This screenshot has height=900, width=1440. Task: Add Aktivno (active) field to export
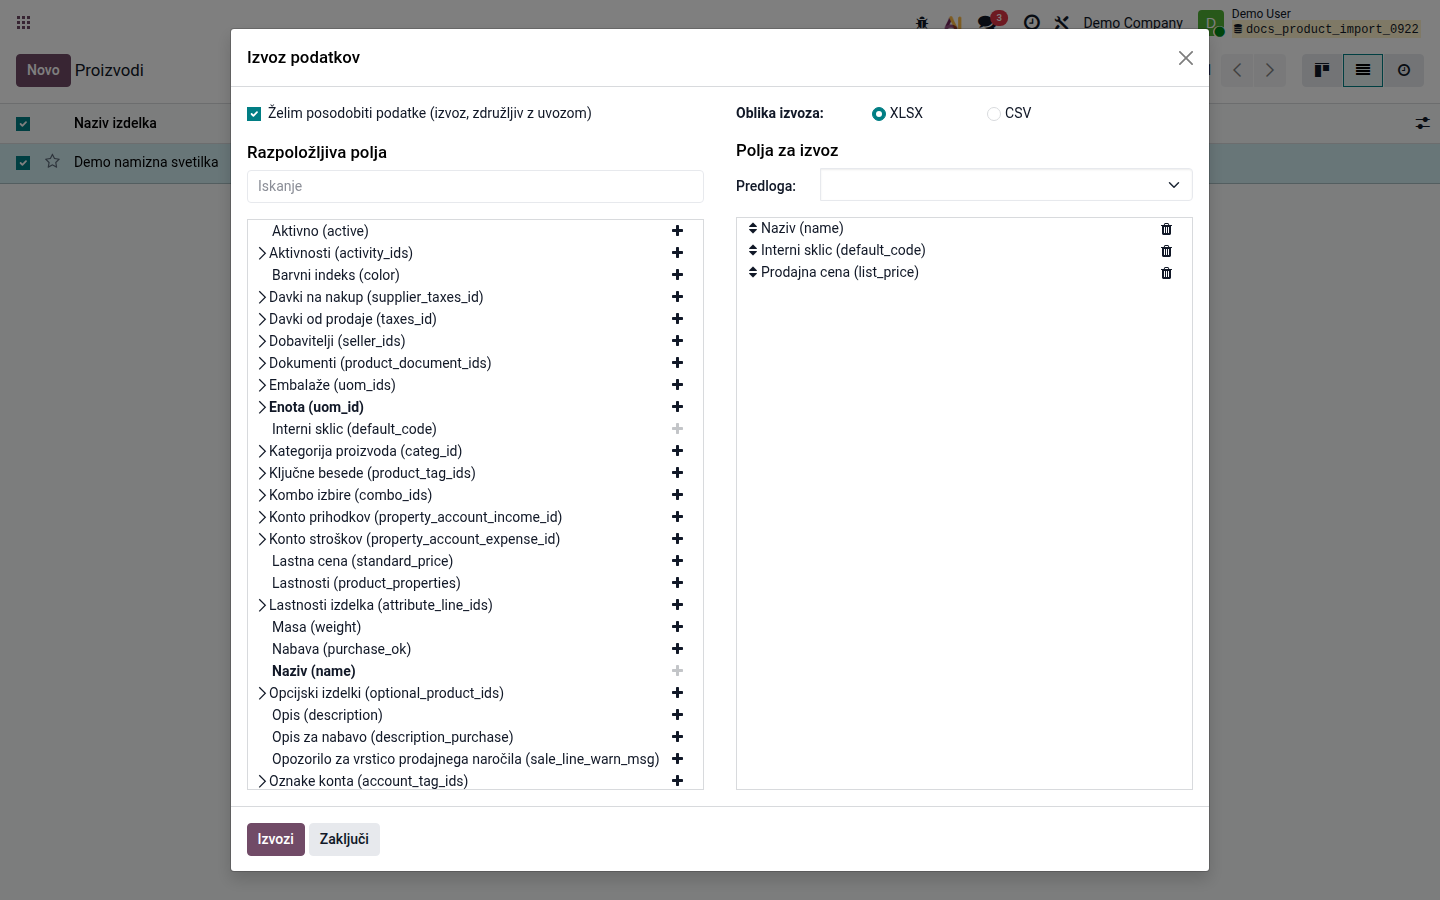[677, 231]
